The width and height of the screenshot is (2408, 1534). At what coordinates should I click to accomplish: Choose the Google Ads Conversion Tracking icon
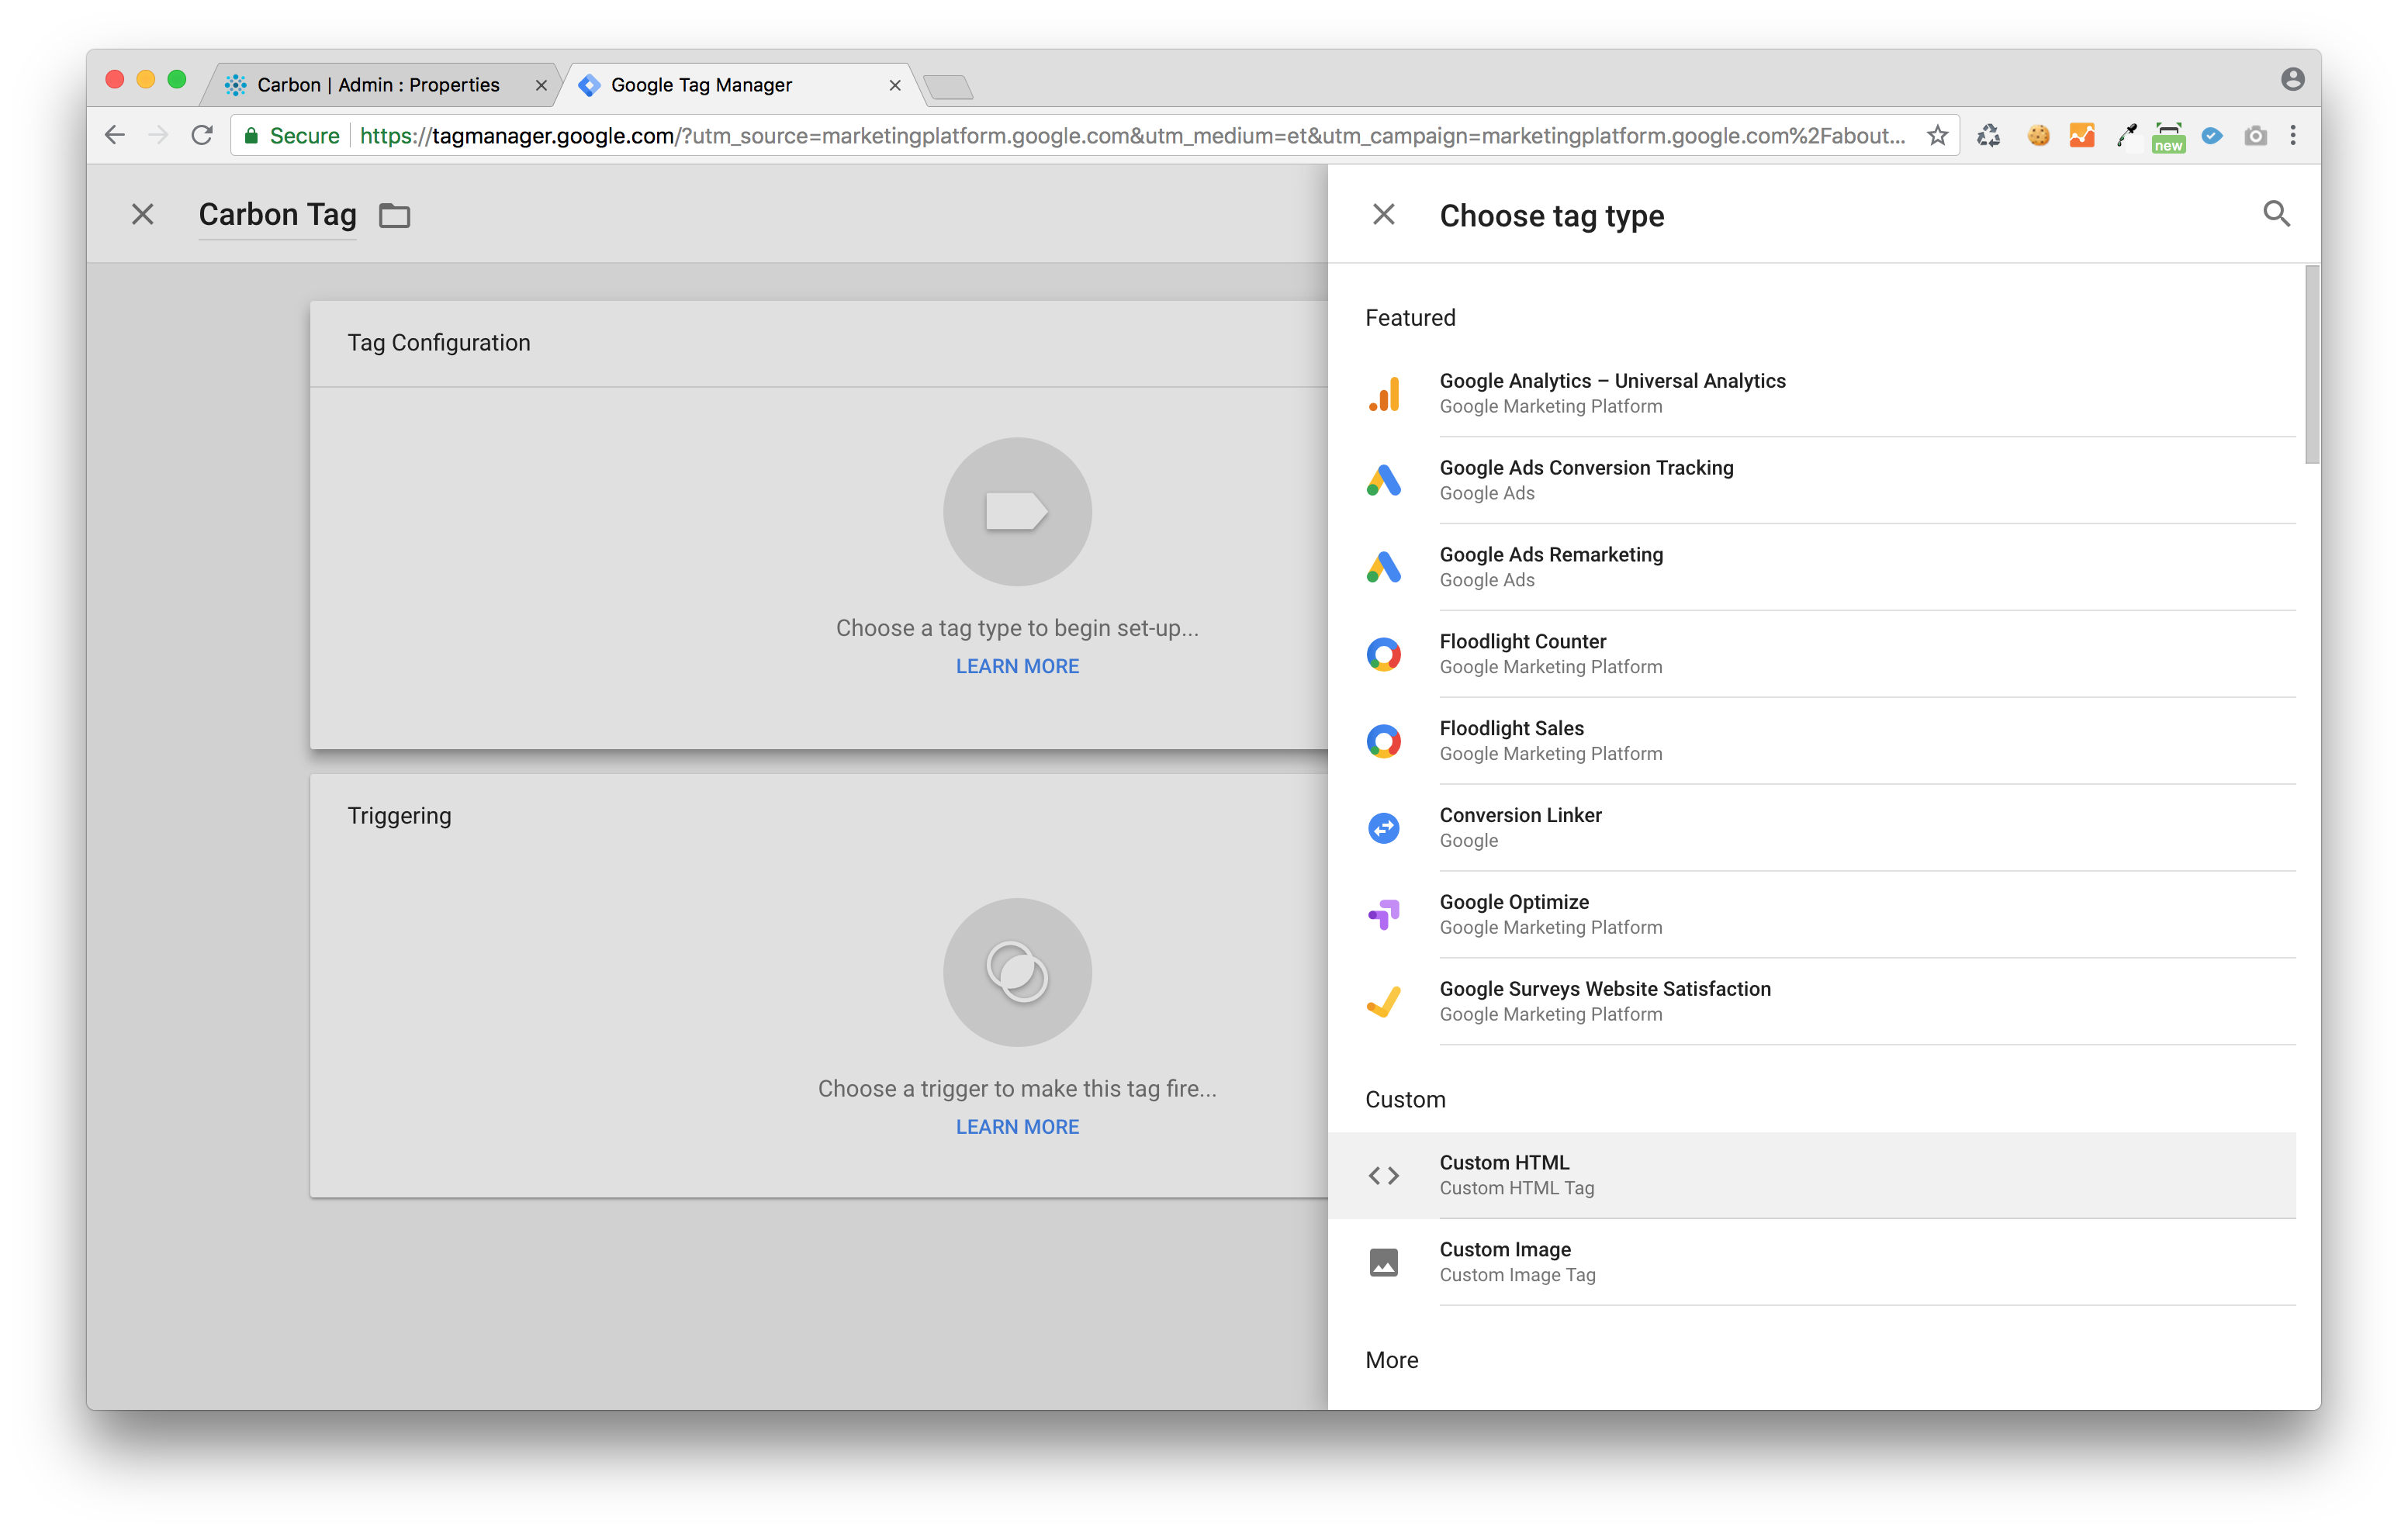1384,481
